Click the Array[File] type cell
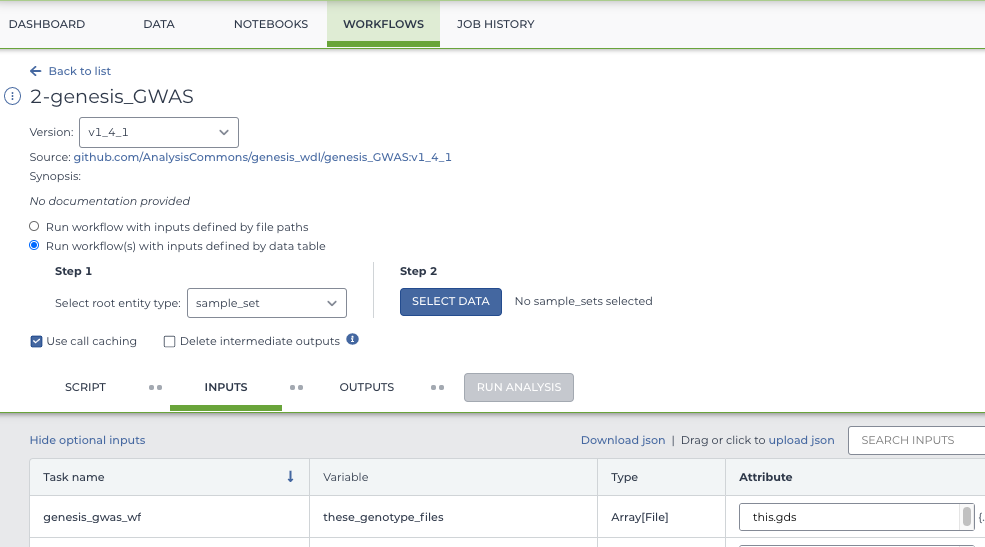The height and width of the screenshot is (547, 985). (661, 517)
